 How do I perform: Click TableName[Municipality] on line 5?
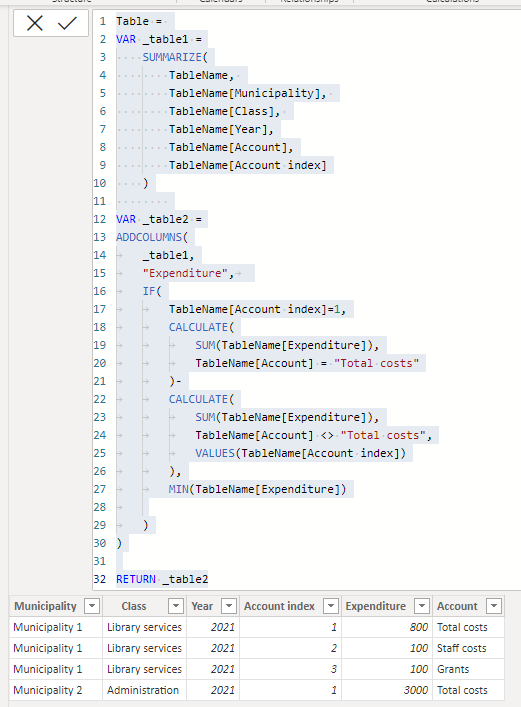(x=244, y=93)
